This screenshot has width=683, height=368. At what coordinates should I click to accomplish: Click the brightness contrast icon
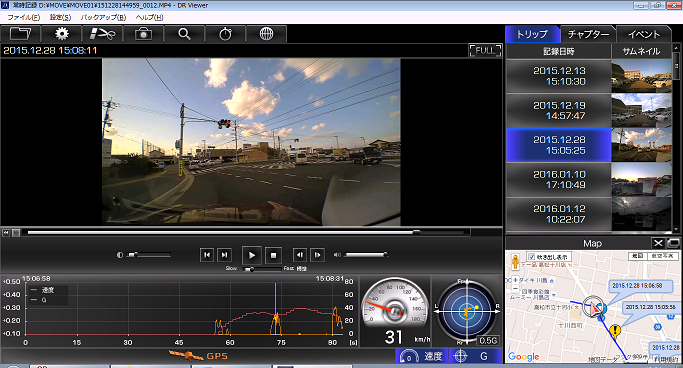pyautogui.click(x=120, y=255)
